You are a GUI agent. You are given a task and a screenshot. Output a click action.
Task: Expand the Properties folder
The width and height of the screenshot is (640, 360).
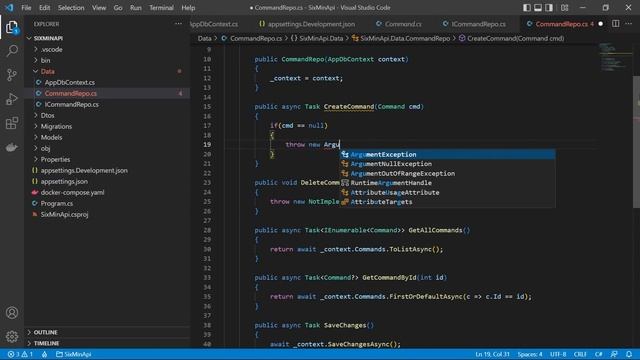point(55,160)
